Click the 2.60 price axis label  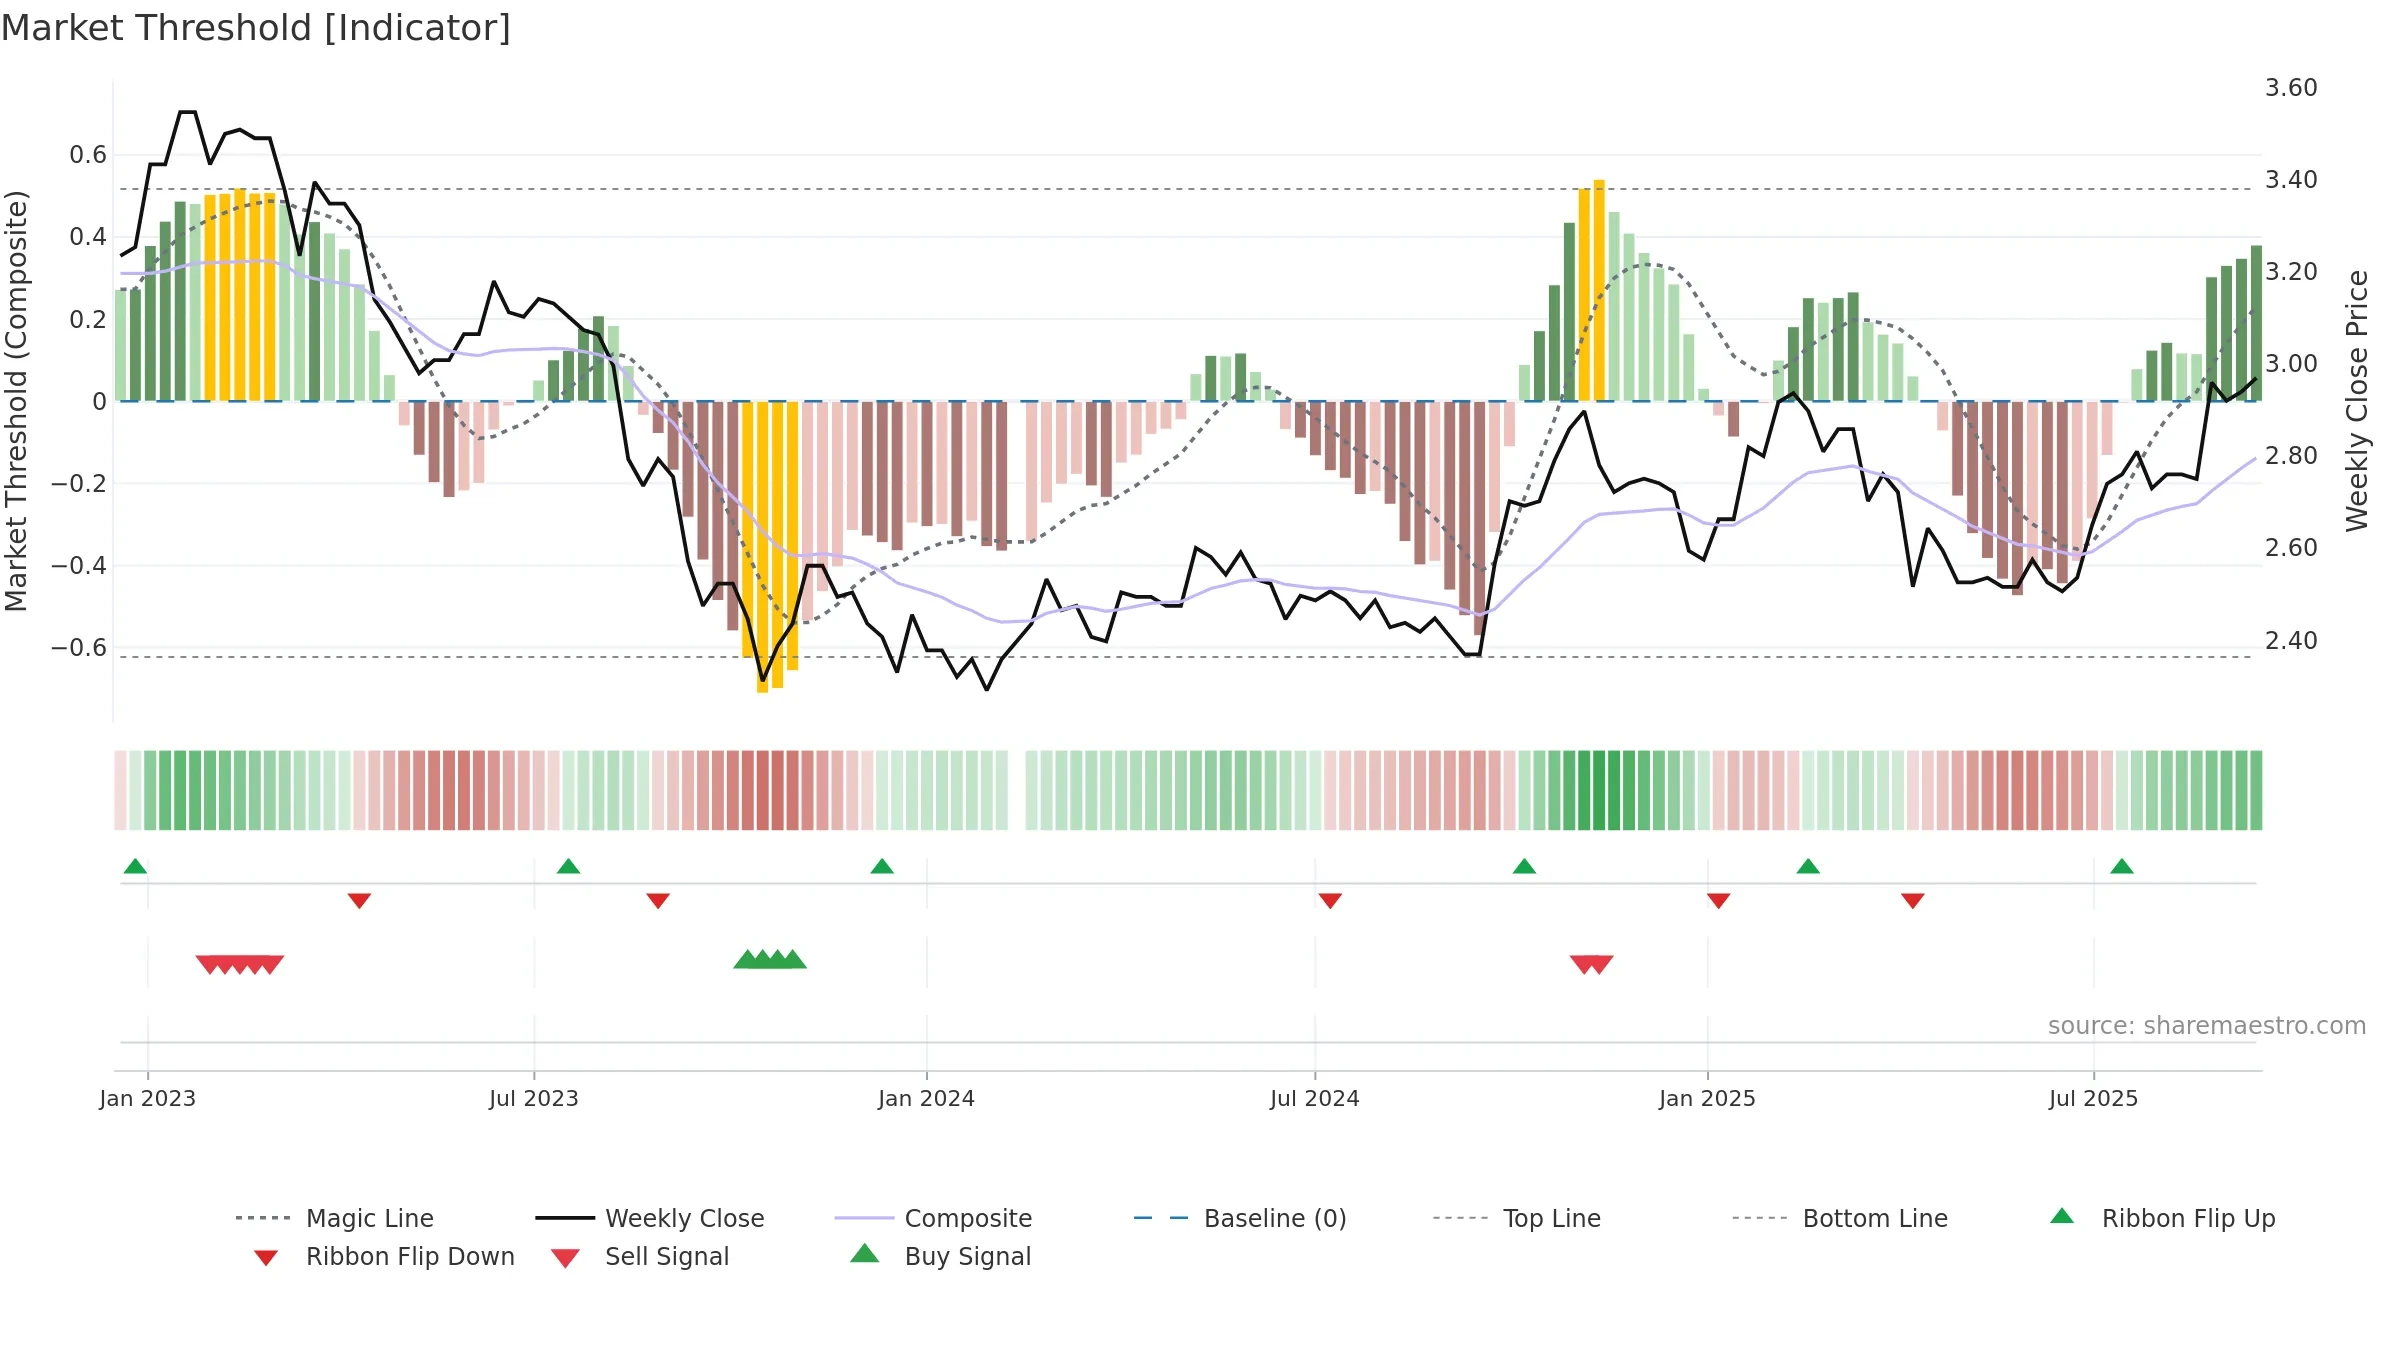(2291, 548)
